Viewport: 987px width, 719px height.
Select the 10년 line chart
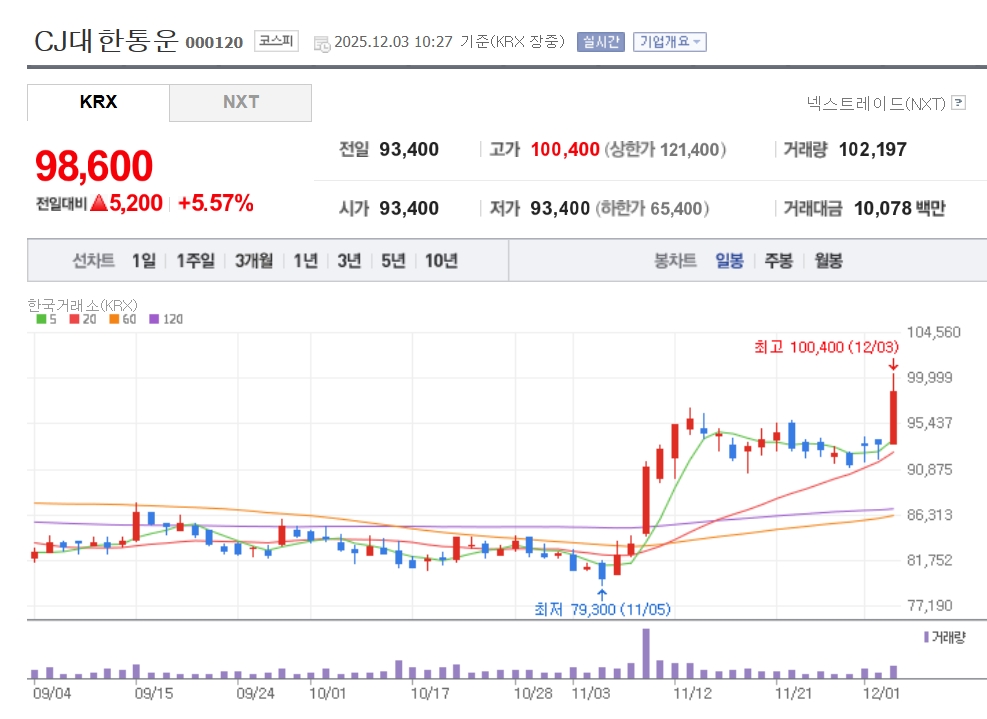pos(441,260)
